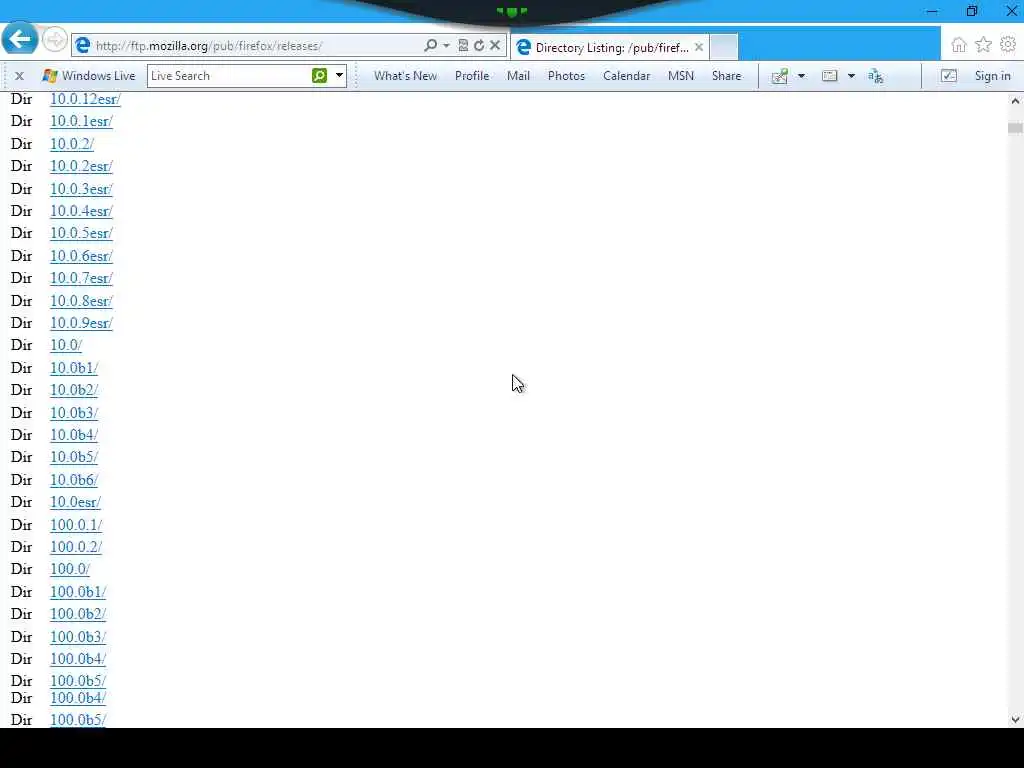This screenshot has width=1024, height=768.
Task: Open MSN in Windows Live toolbar
Action: click(x=680, y=76)
